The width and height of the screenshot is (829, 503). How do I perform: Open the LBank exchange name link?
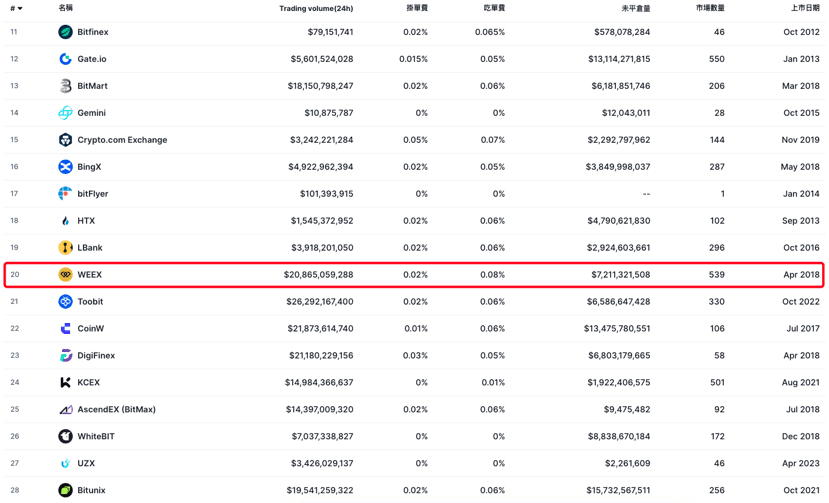[x=90, y=248]
